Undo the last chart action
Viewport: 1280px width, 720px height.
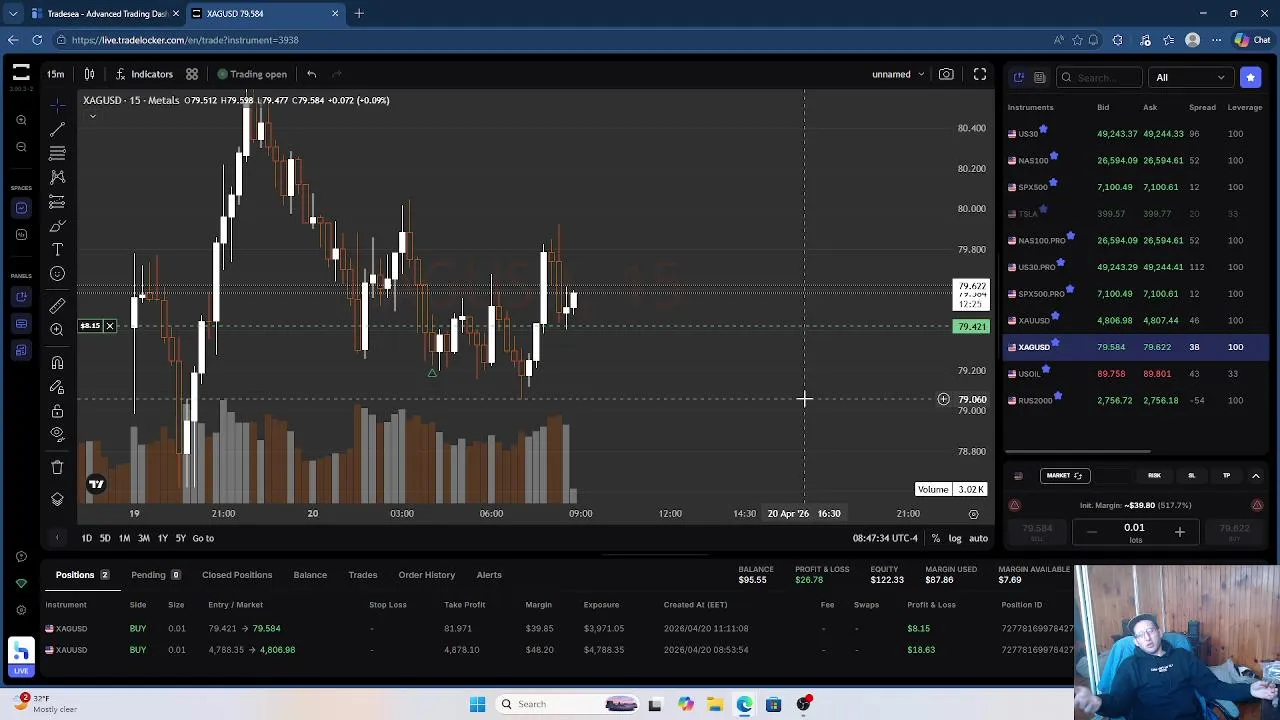[312, 74]
